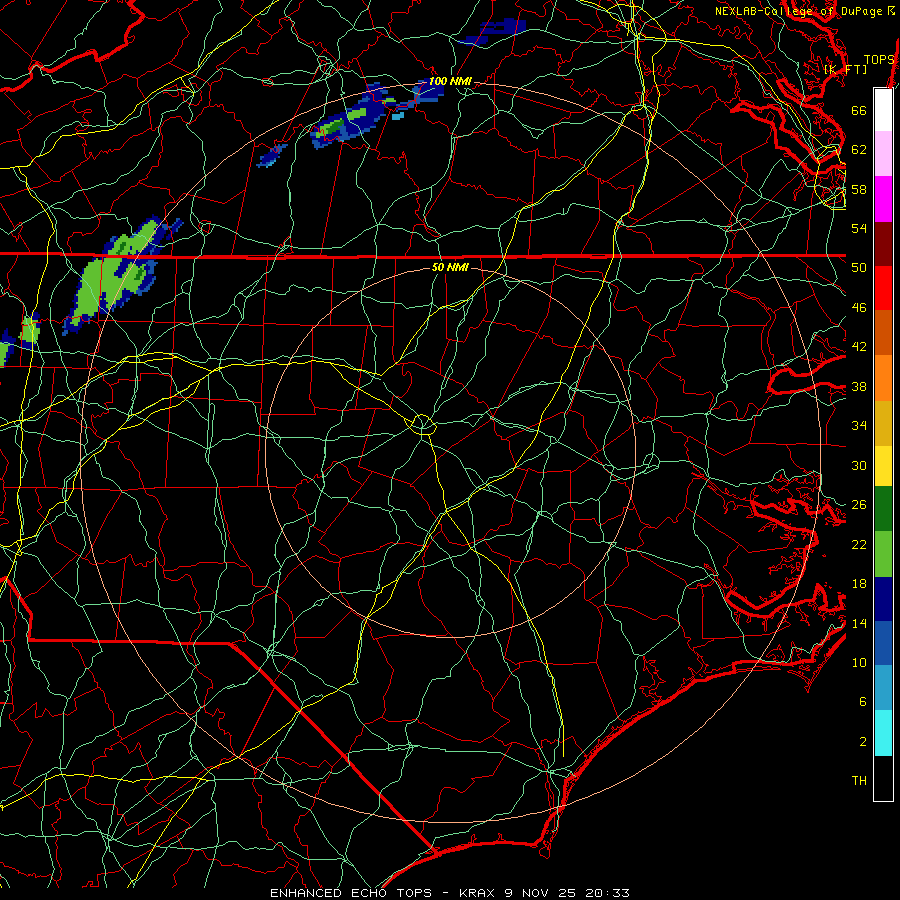Click the "42" legend value
The image size is (900, 900).
click(x=859, y=347)
